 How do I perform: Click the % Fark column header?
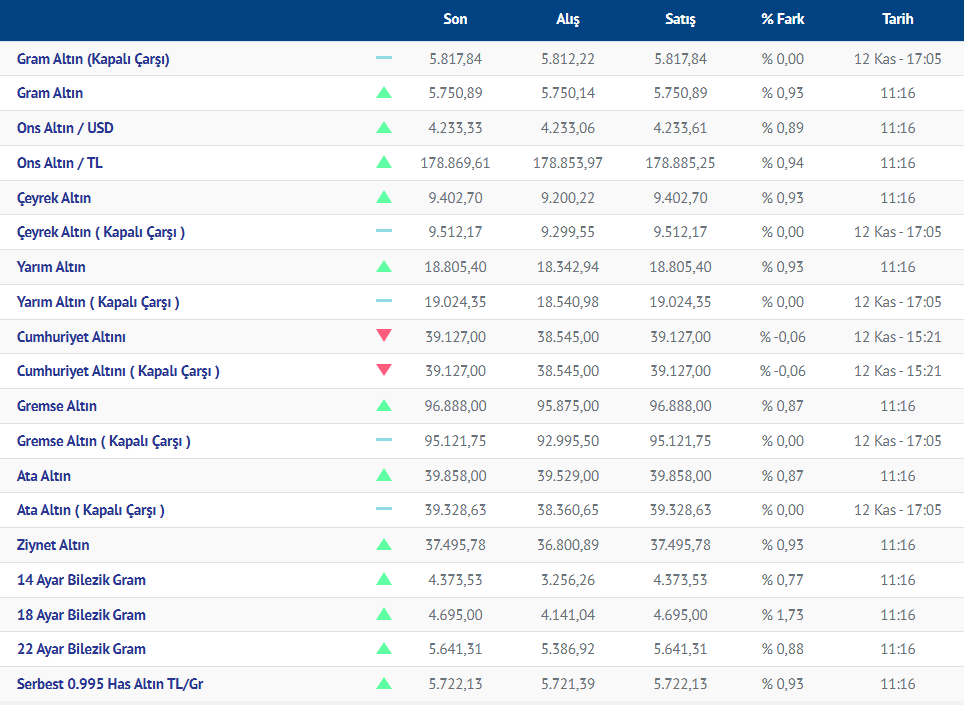(782, 19)
